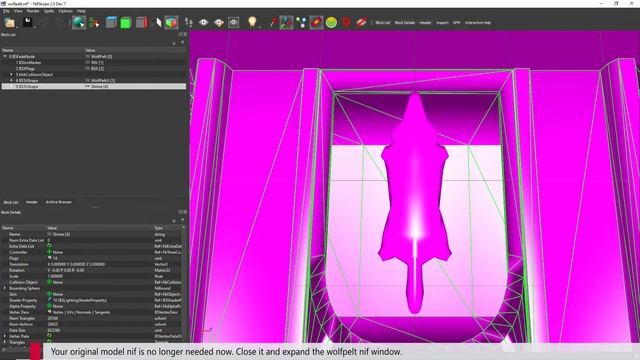This screenshot has width=640, height=360.
Task: Toggle Block Details in the toolbar
Action: point(404,23)
